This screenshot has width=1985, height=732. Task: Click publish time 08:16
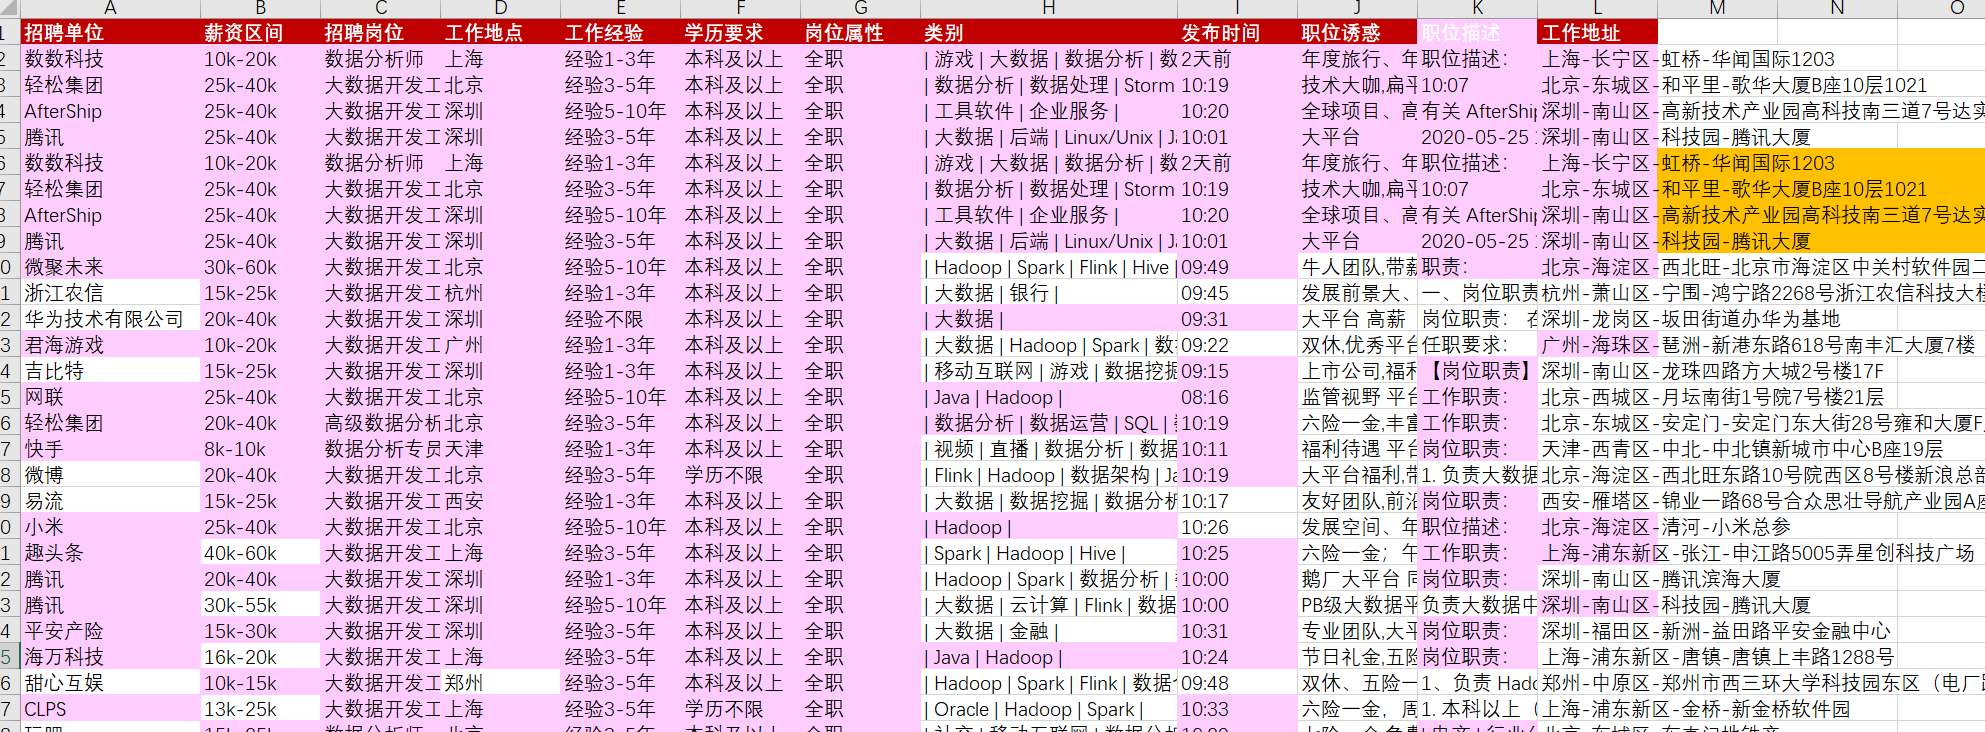pyautogui.click(x=1237, y=397)
